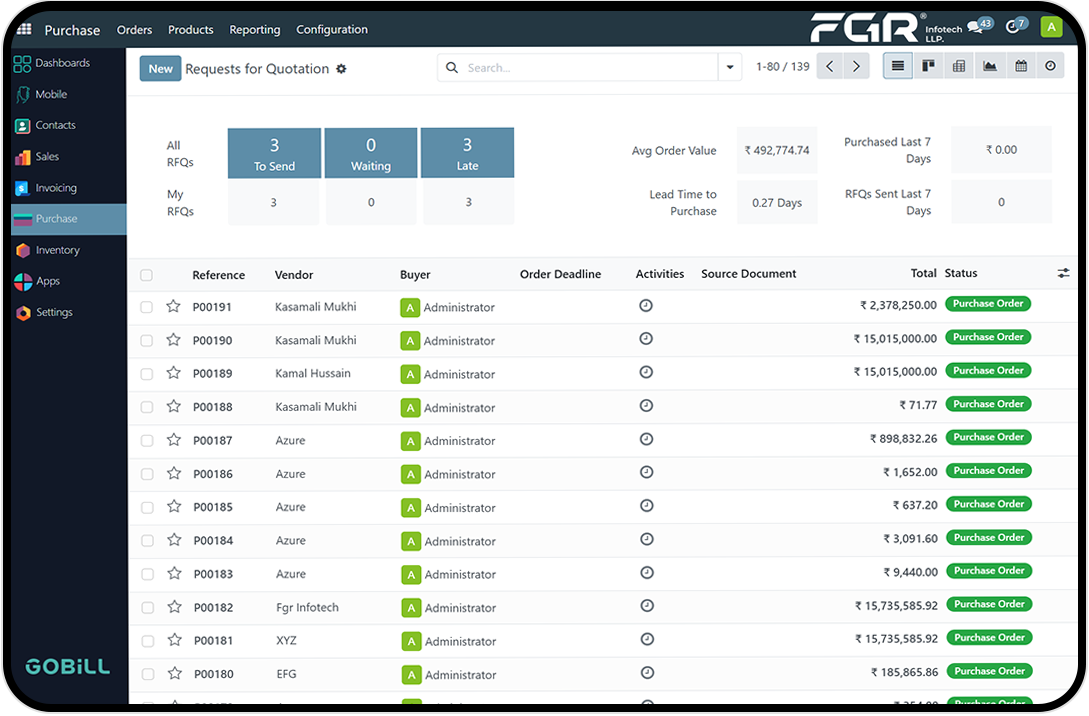This screenshot has width=1089, height=716.
Task: Switch to Activity view clock icon
Action: click(x=1050, y=67)
